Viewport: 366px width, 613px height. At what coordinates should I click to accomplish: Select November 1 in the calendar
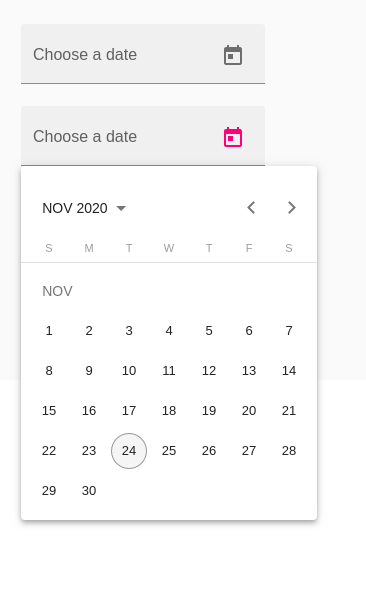(49, 331)
